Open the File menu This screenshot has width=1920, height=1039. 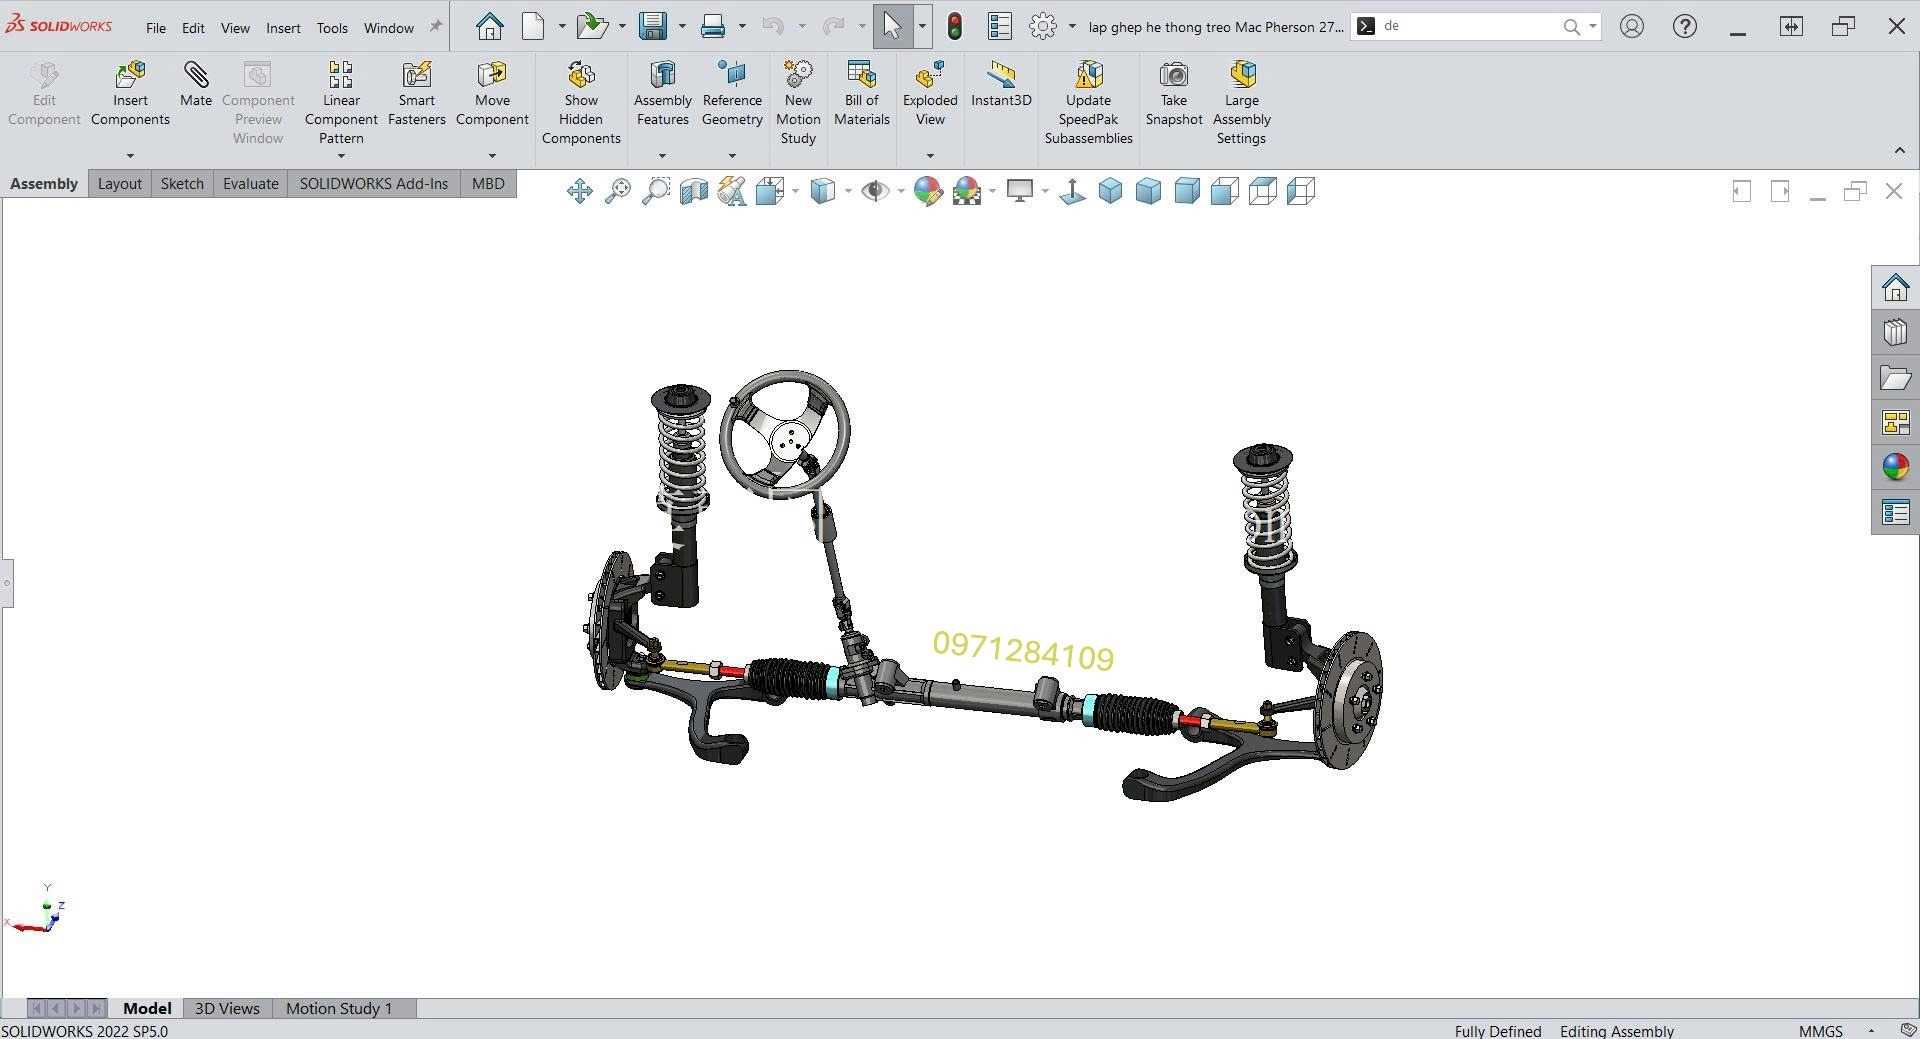tap(156, 28)
